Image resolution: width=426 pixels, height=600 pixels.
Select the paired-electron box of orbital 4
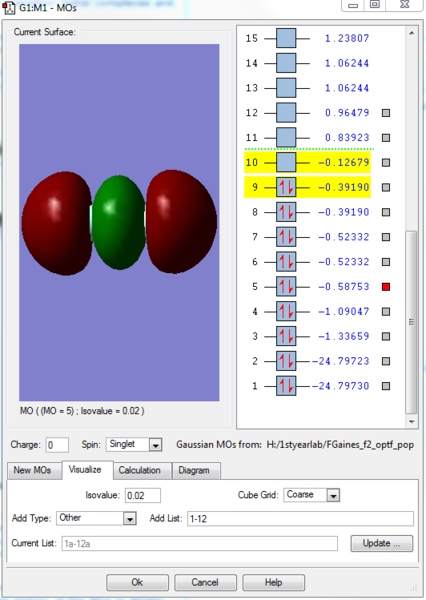(286, 312)
